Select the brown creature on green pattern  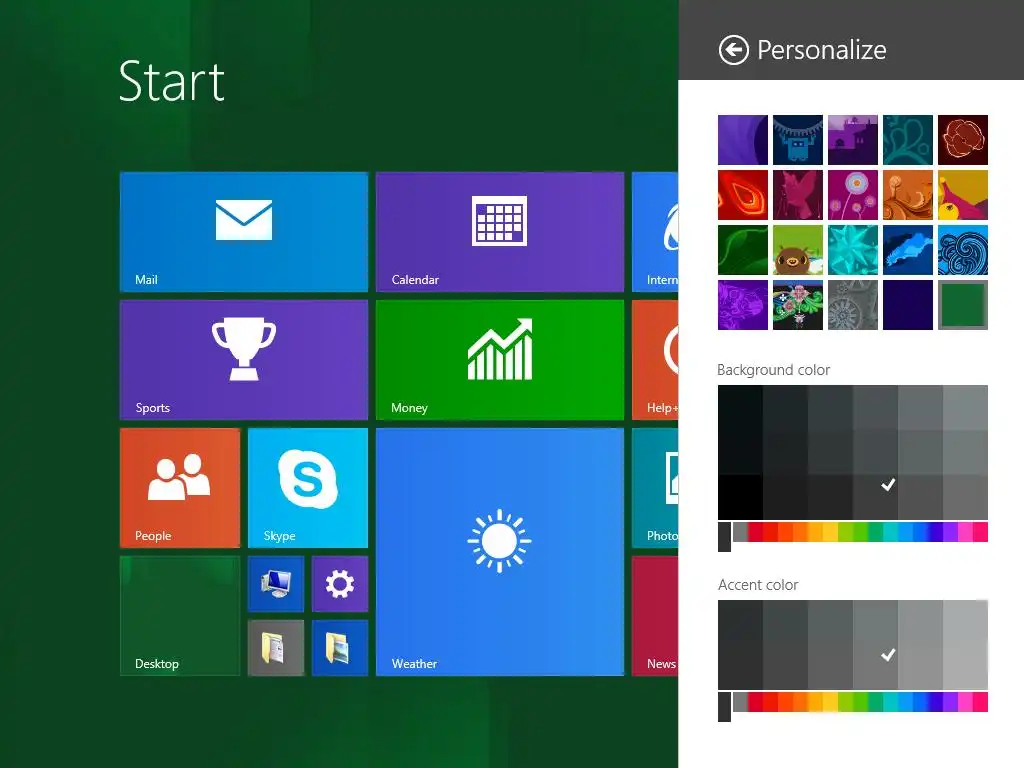point(797,250)
